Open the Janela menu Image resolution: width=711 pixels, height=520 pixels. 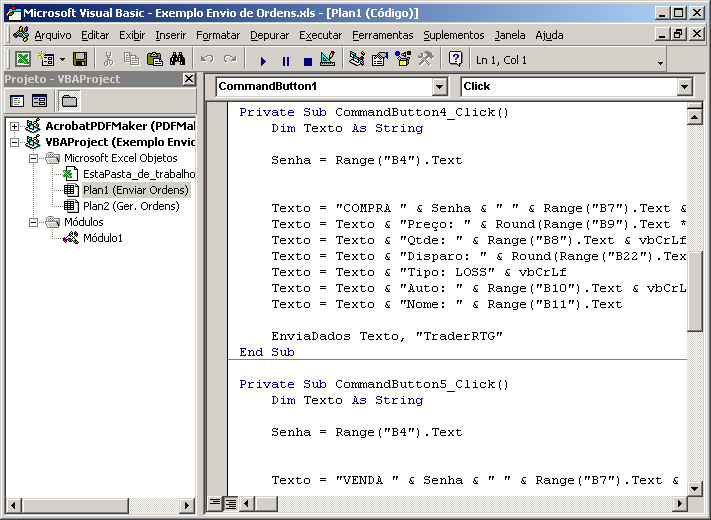[x=510, y=35]
